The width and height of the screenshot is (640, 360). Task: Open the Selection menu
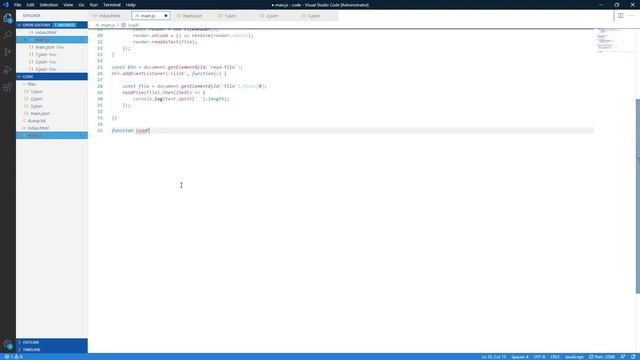point(49,5)
